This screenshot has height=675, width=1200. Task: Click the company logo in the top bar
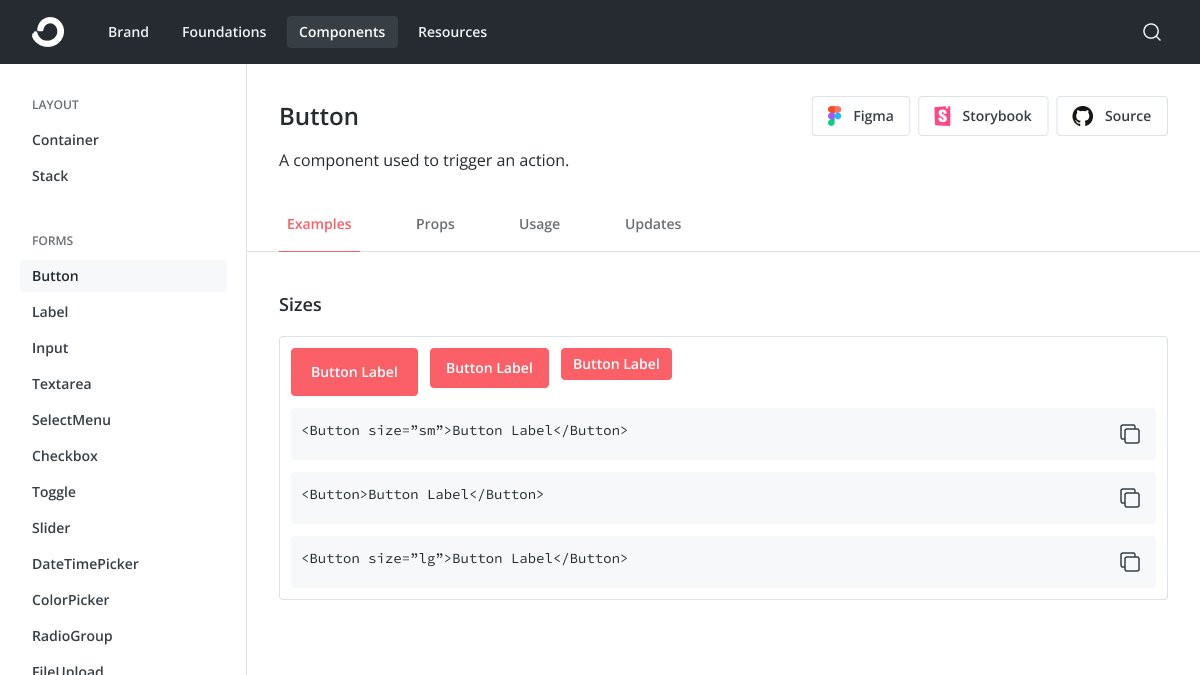tap(48, 31)
